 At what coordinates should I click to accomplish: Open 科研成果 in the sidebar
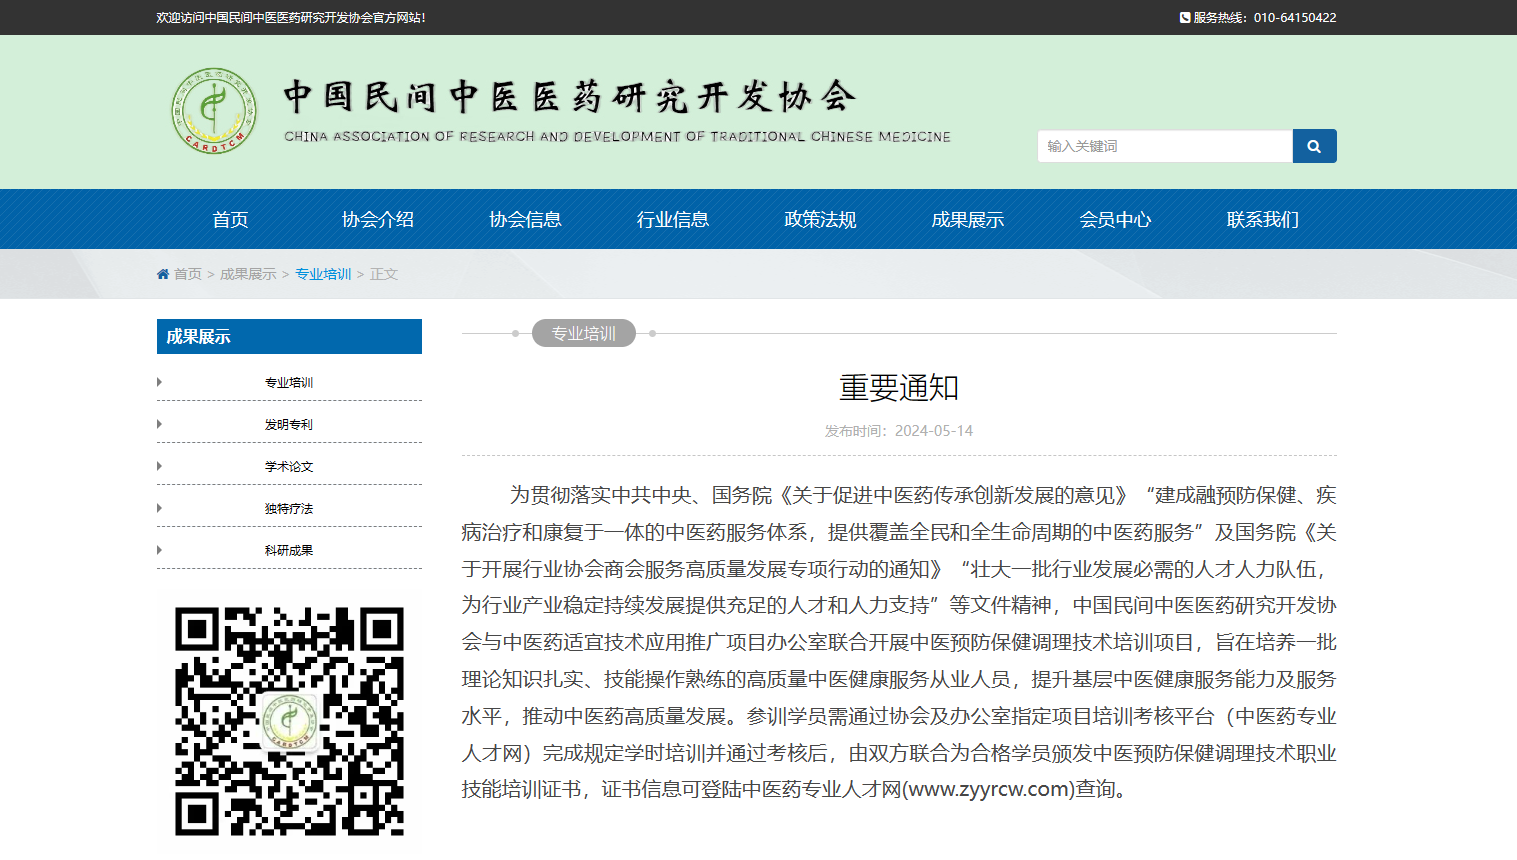289,550
